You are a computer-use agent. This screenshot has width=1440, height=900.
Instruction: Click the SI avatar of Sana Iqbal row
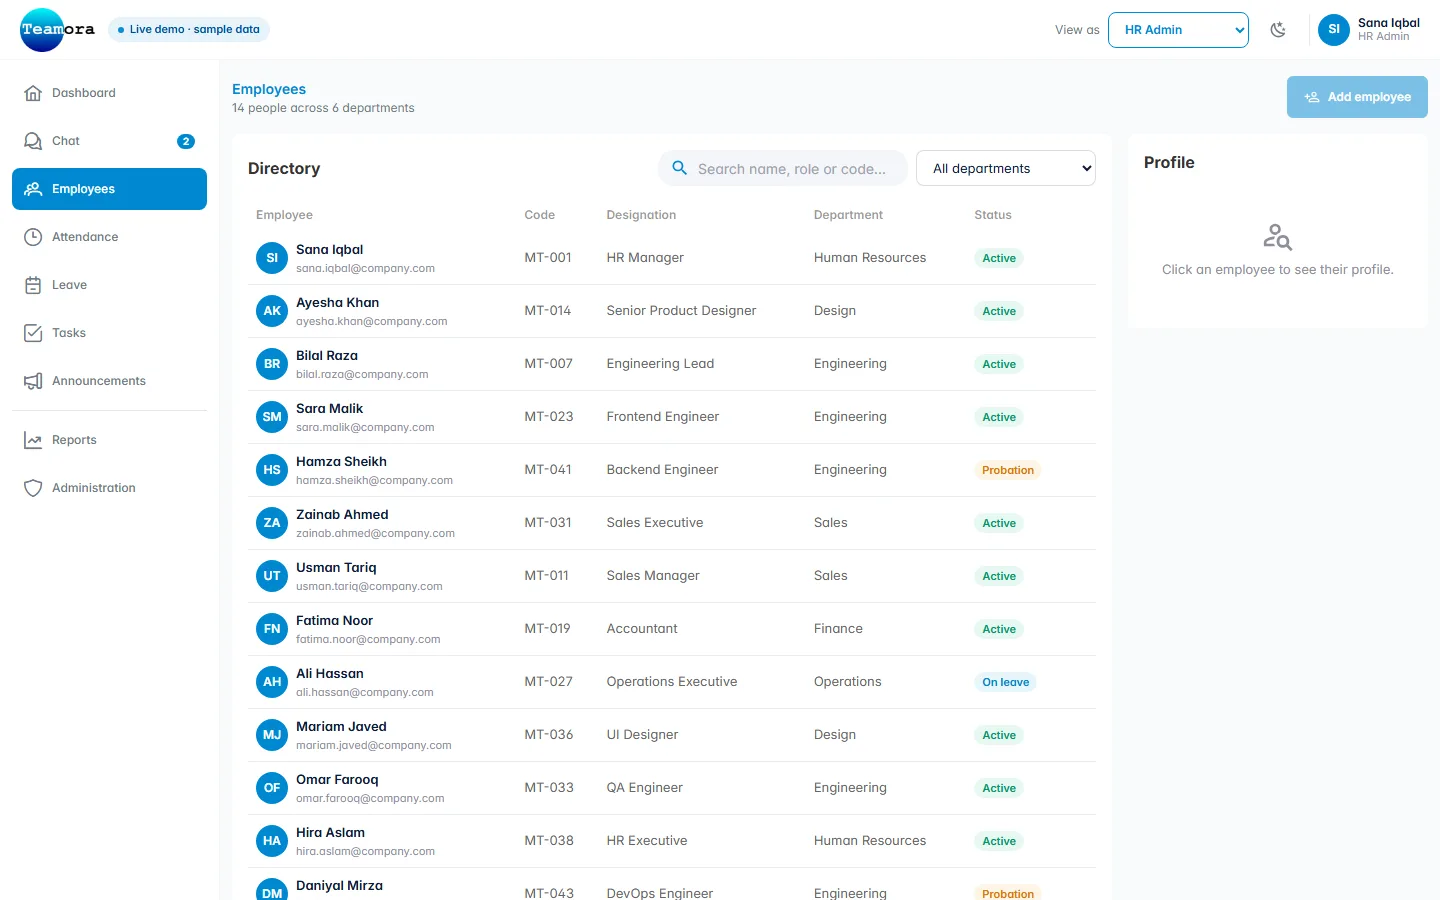tap(272, 258)
